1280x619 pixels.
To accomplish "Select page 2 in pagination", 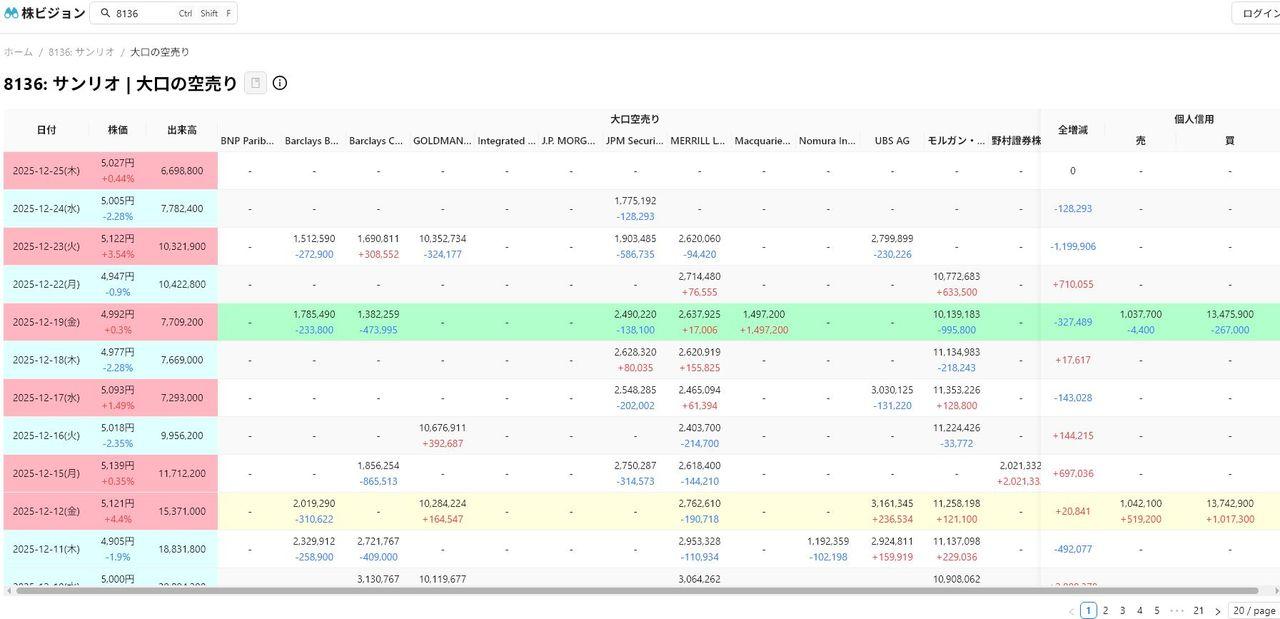I will tap(1105, 611).
